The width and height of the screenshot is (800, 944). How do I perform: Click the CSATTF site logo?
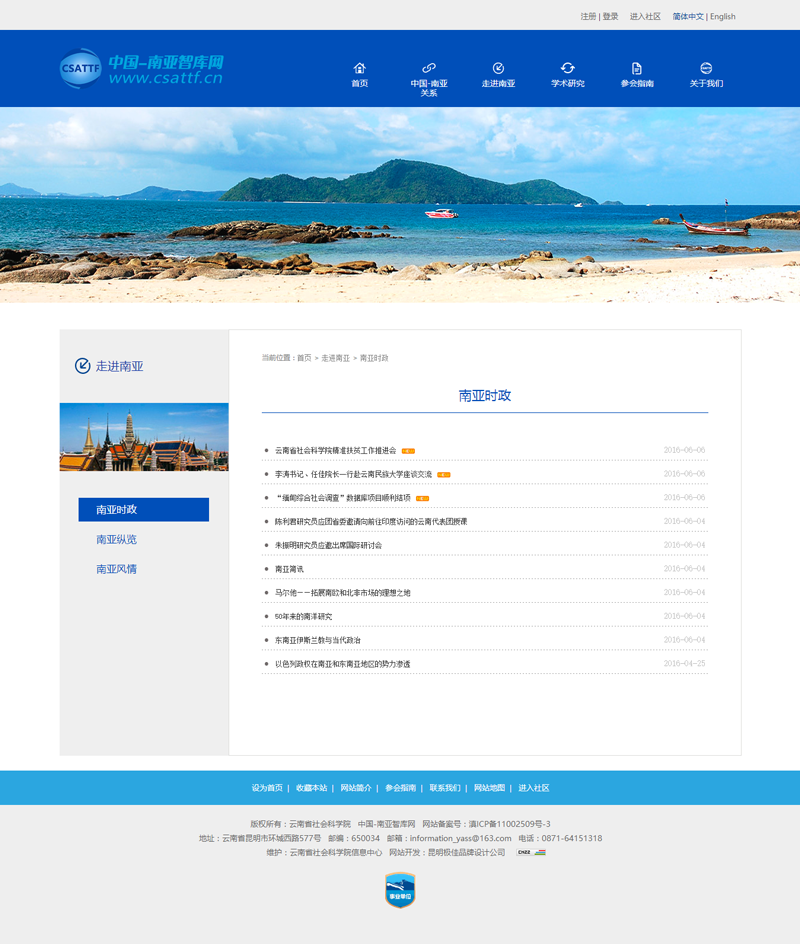(x=141, y=69)
